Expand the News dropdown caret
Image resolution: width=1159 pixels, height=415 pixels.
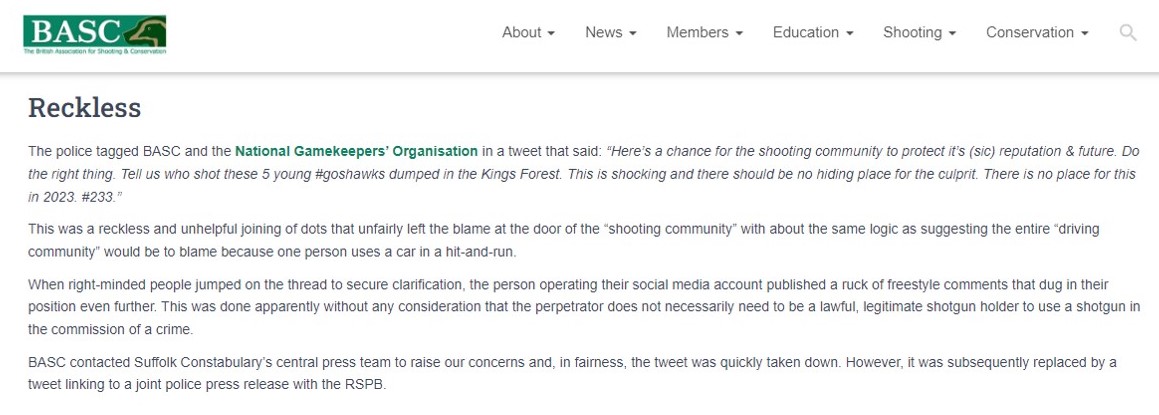point(633,34)
